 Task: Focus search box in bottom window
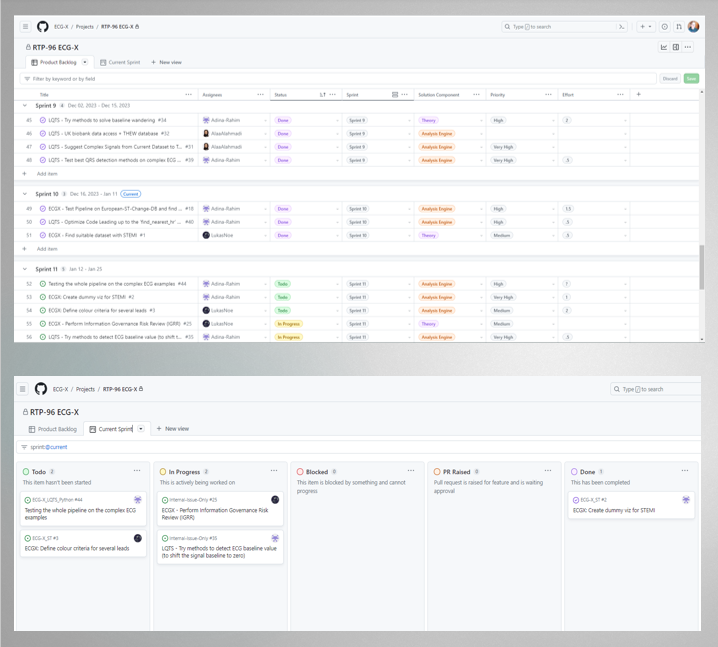tap(656, 389)
